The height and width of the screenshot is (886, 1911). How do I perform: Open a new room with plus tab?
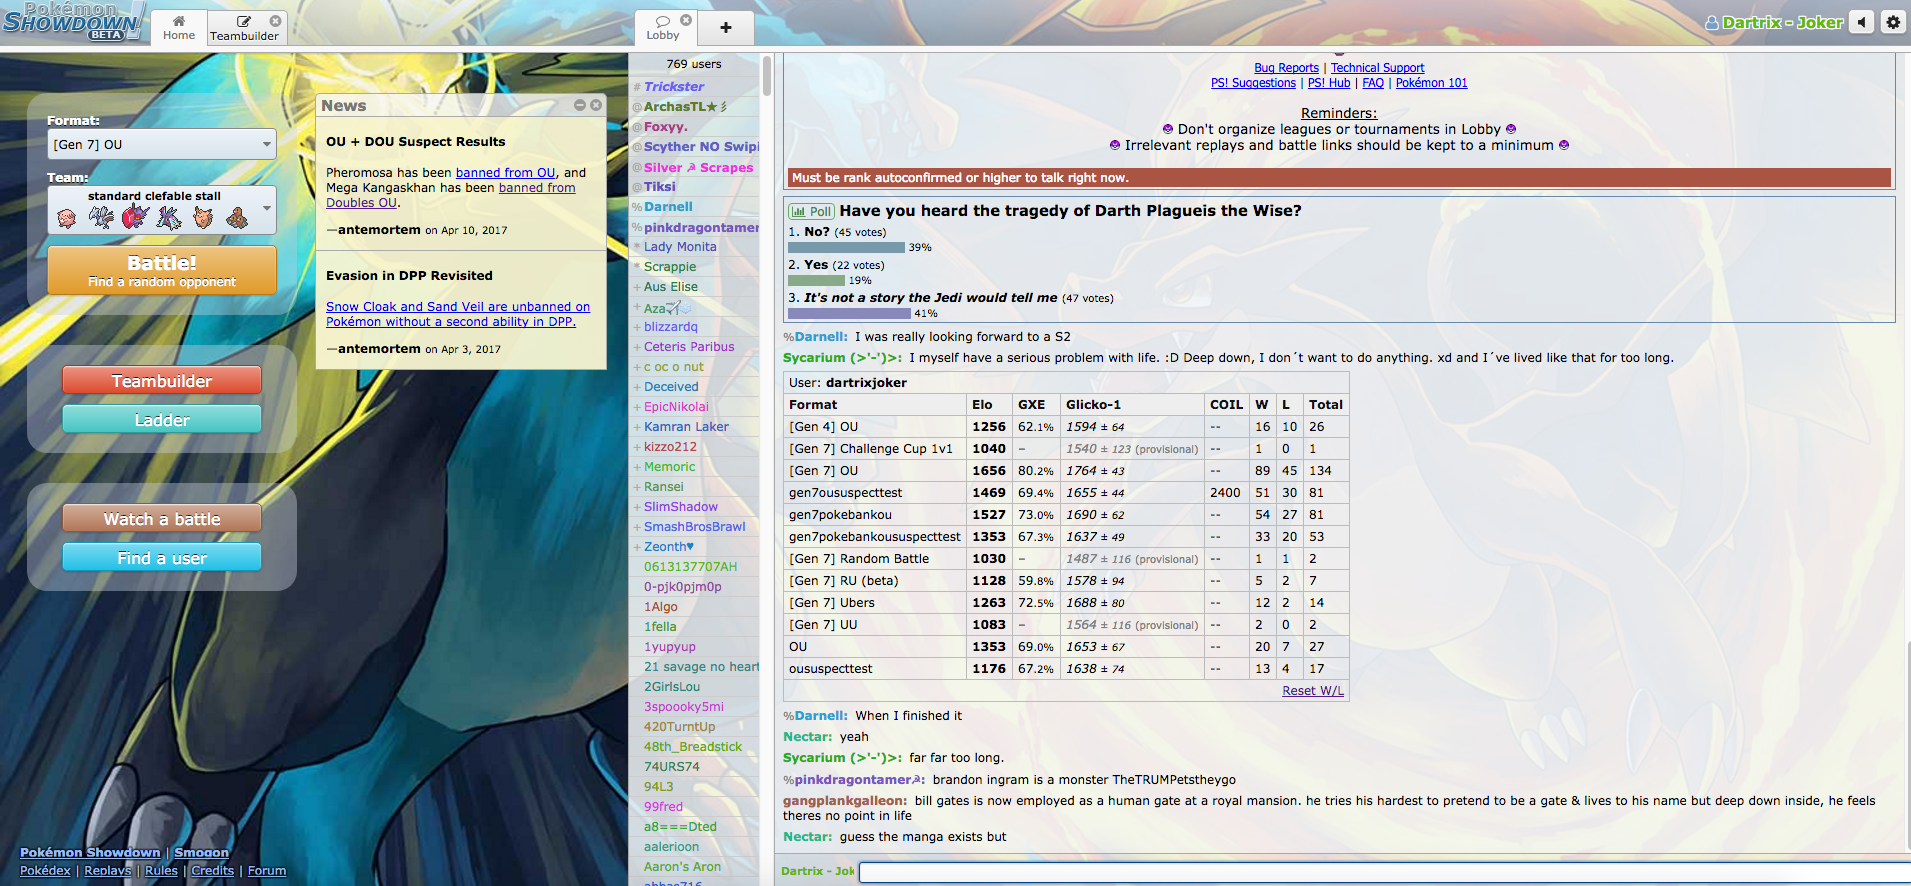pos(726,28)
